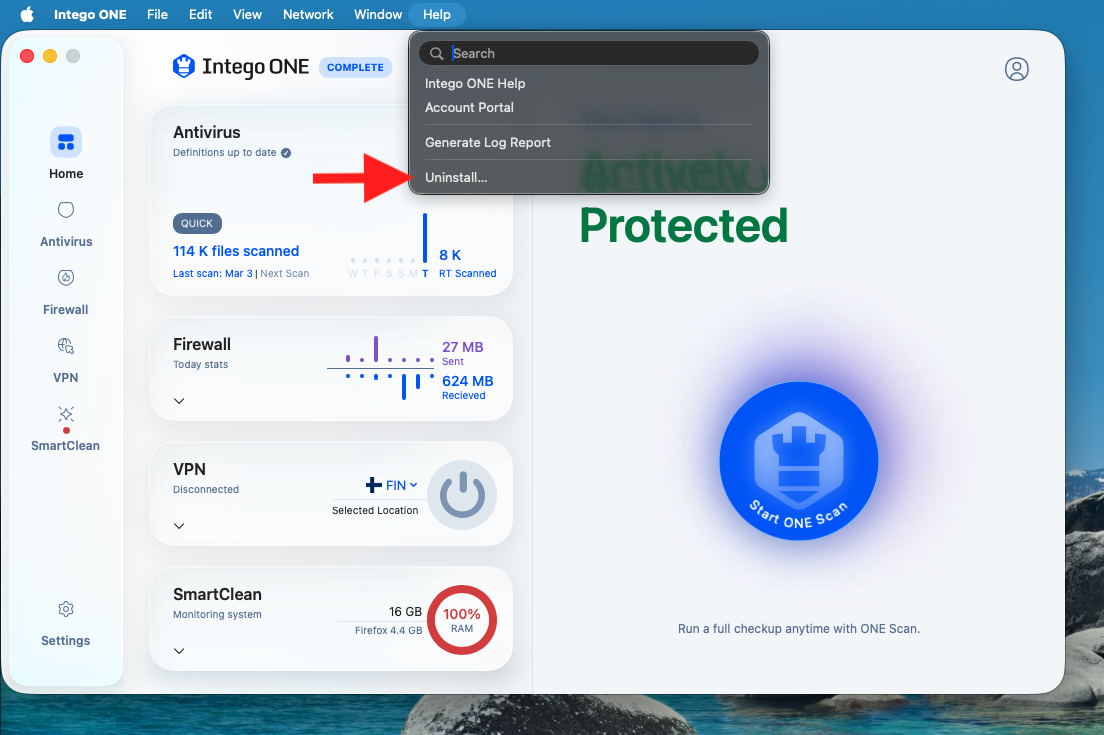Click the Start ONE Scan button
The image size is (1104, 735).
click(798, 461)
